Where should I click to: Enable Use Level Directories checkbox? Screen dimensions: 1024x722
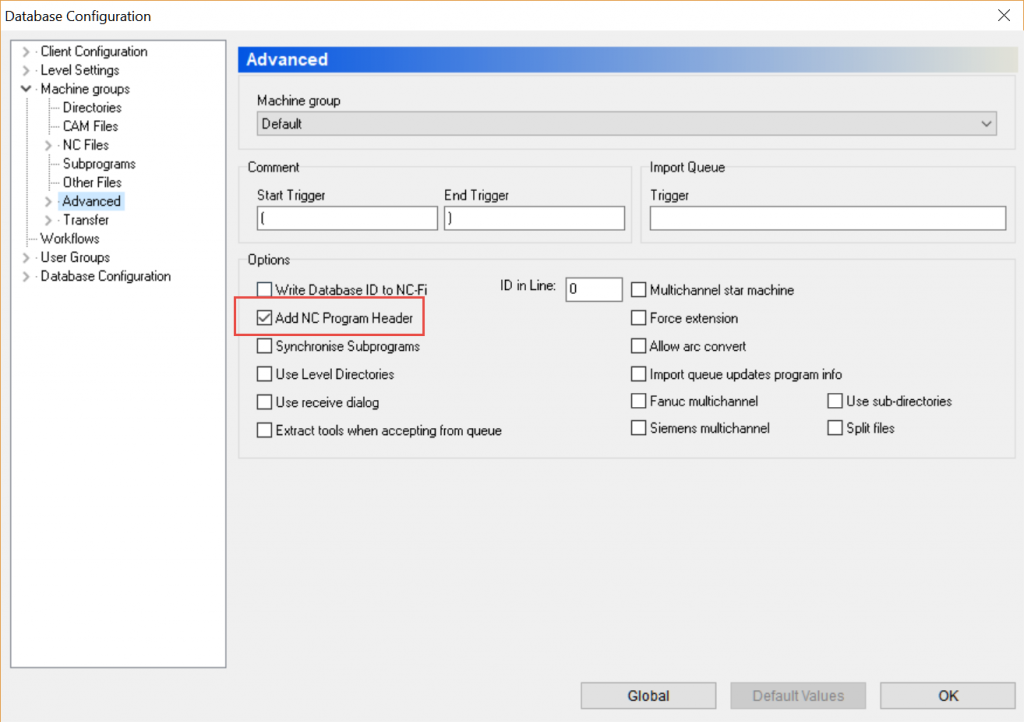tap(264, 374)
